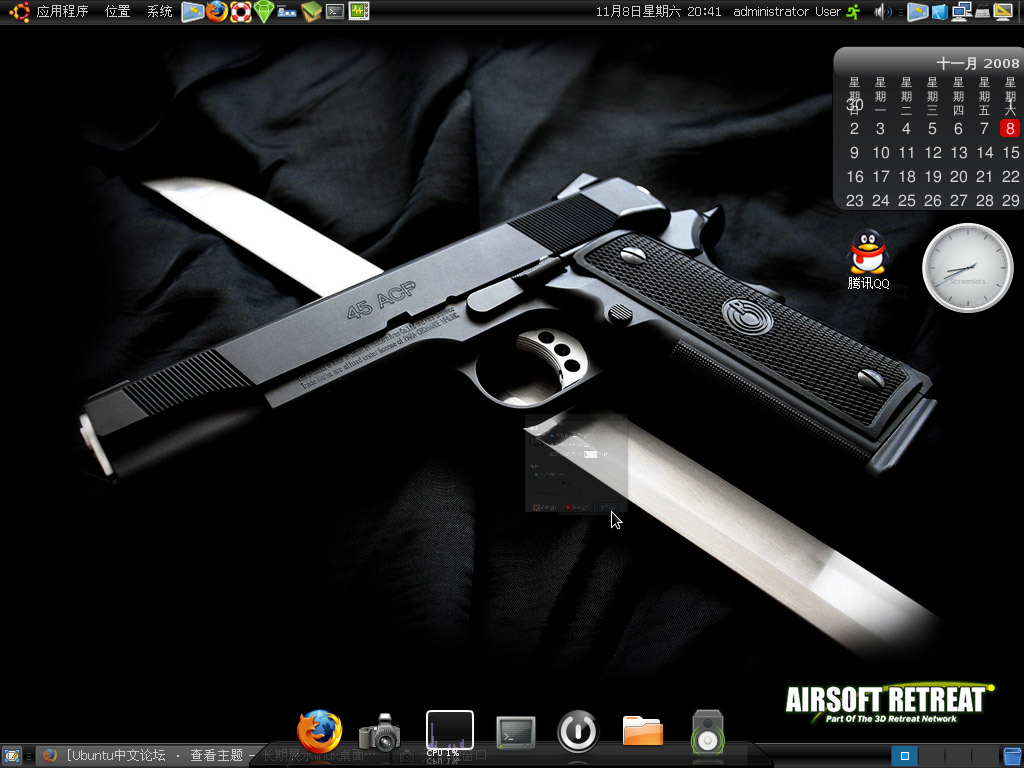The width and height of the screenshot is (1024, 768).
Task: Click the small blue window icon beside the gem
Action: click(x=287, y=11)
